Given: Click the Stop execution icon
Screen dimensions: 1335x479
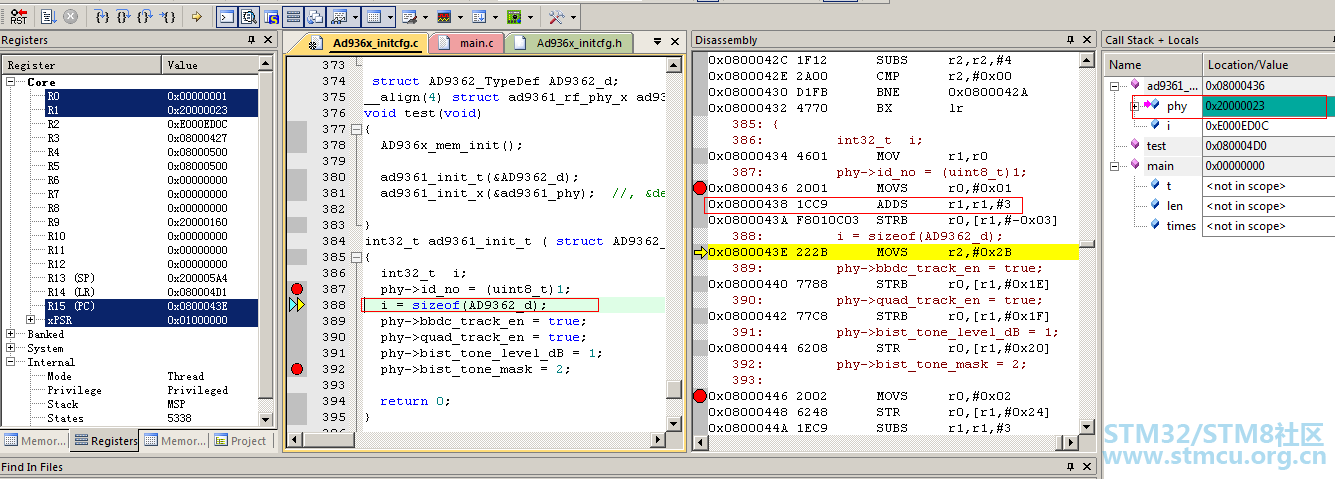Looking at the screenshot, I should click(x=70, y=17).
